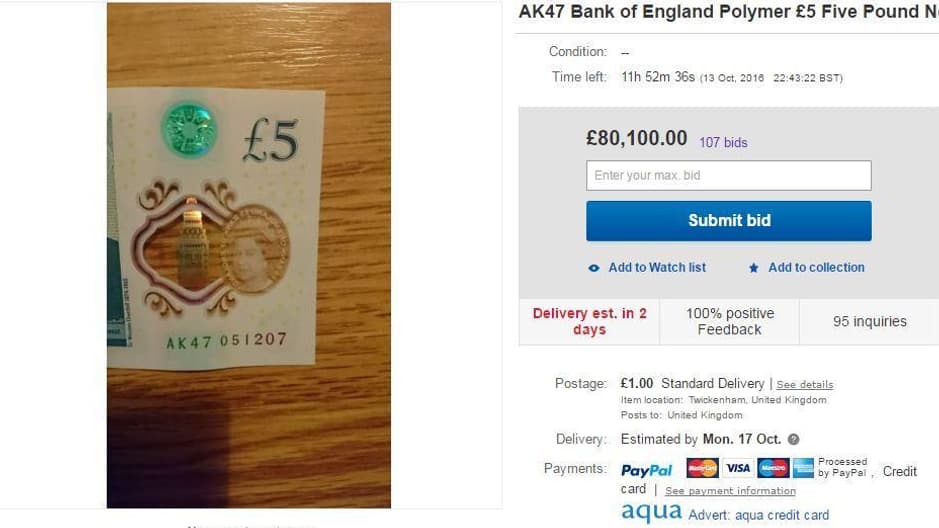The width and height of the screenshot is (939, 528).
Task: View See payment information link
Action: click(730, 491)
